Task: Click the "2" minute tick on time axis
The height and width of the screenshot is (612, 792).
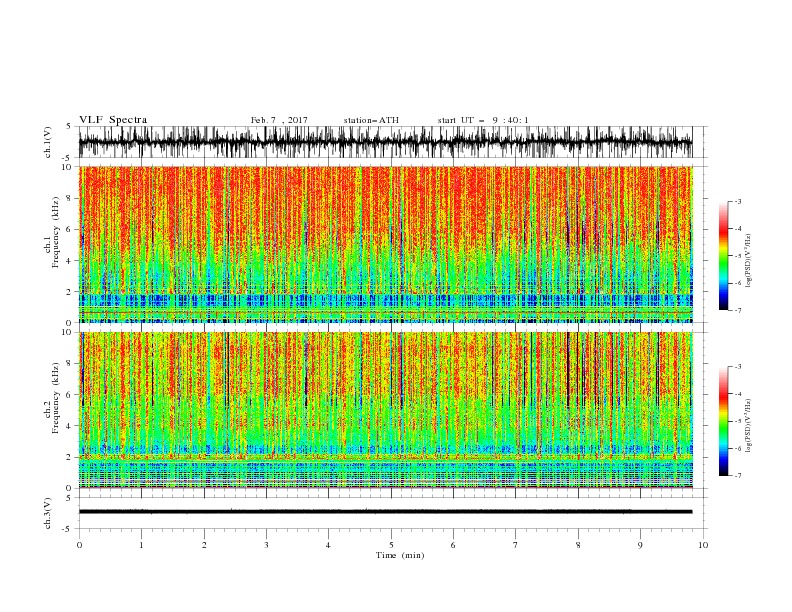Action: click(x=204, y=545)
